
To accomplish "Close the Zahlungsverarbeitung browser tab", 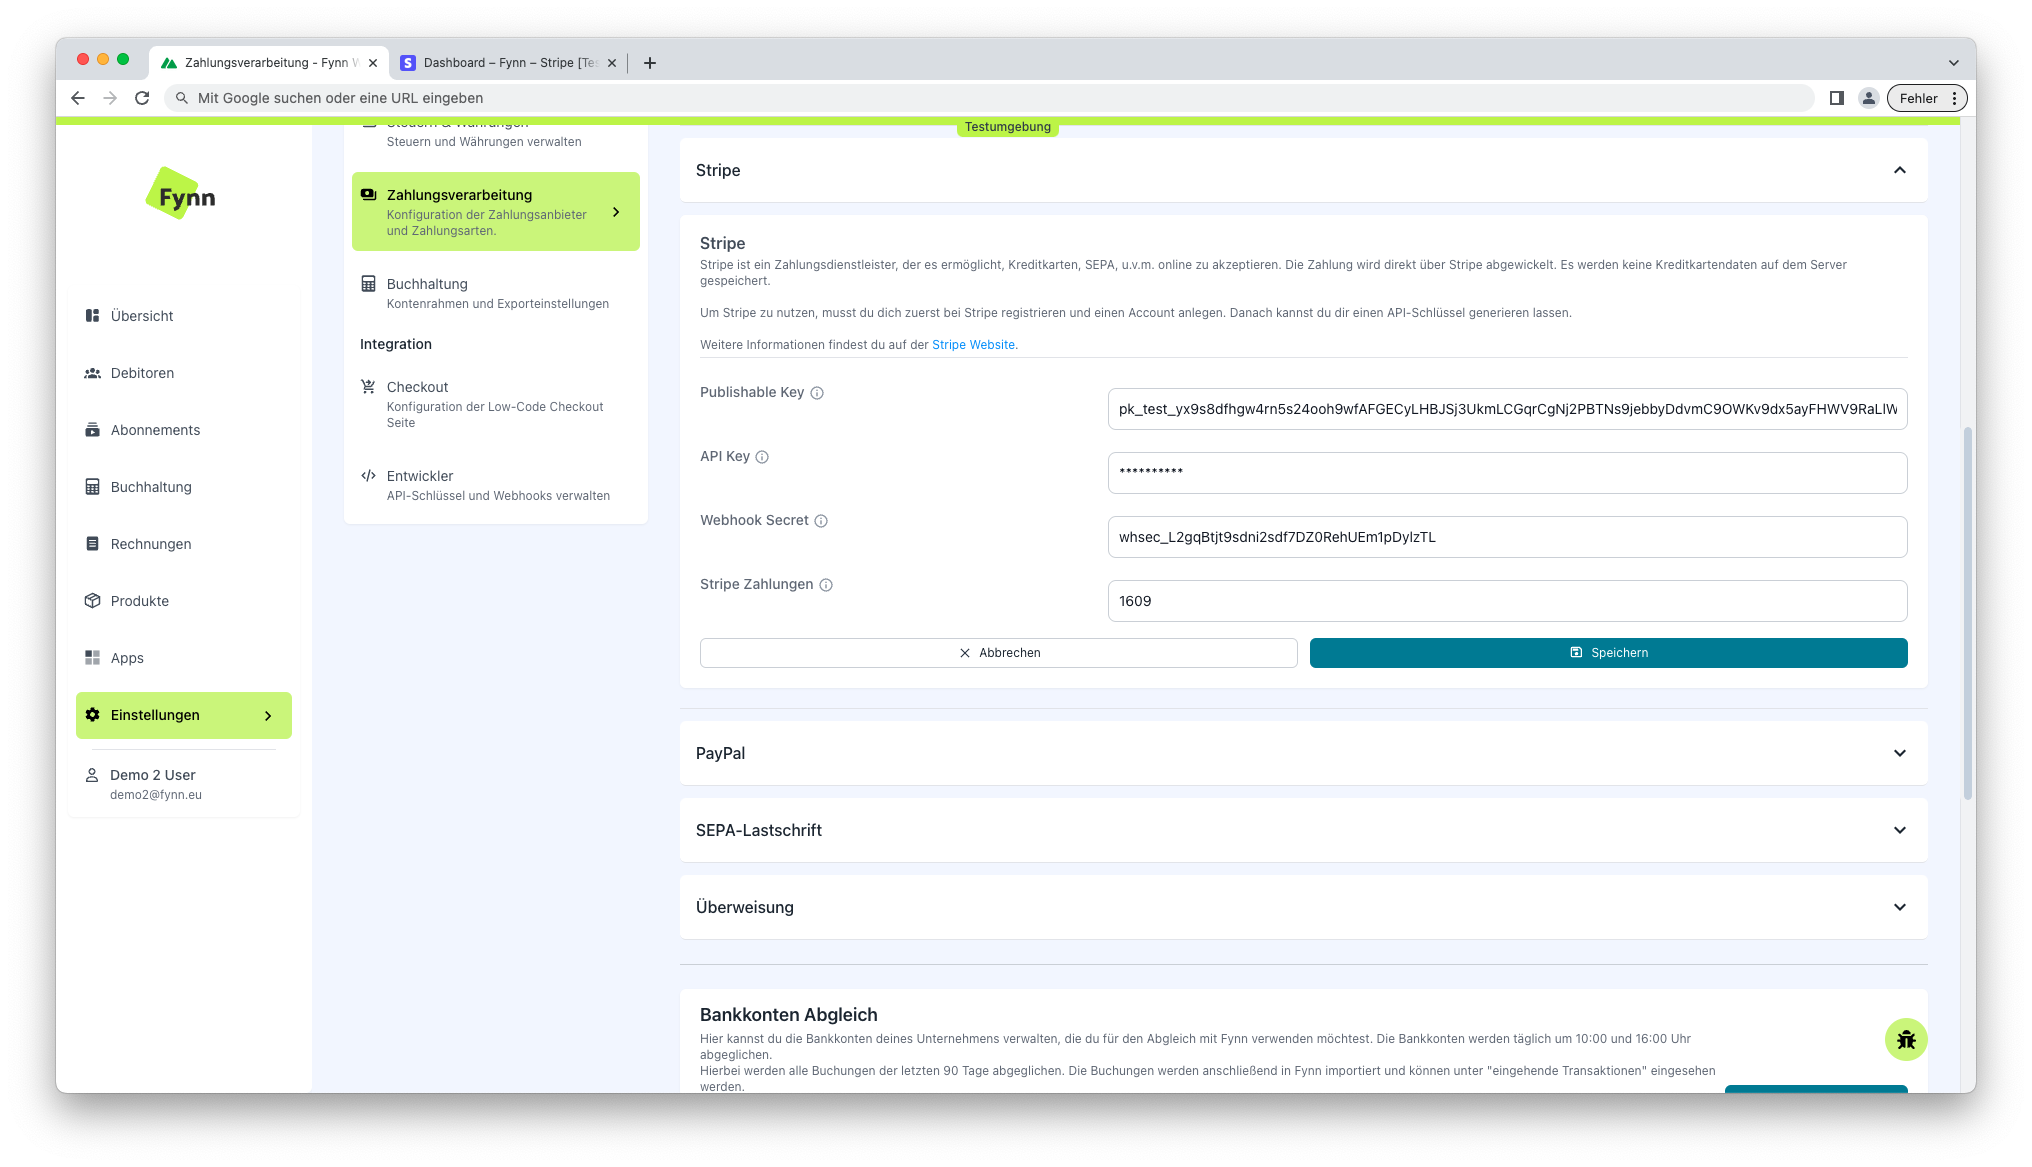I will (373, 63).
